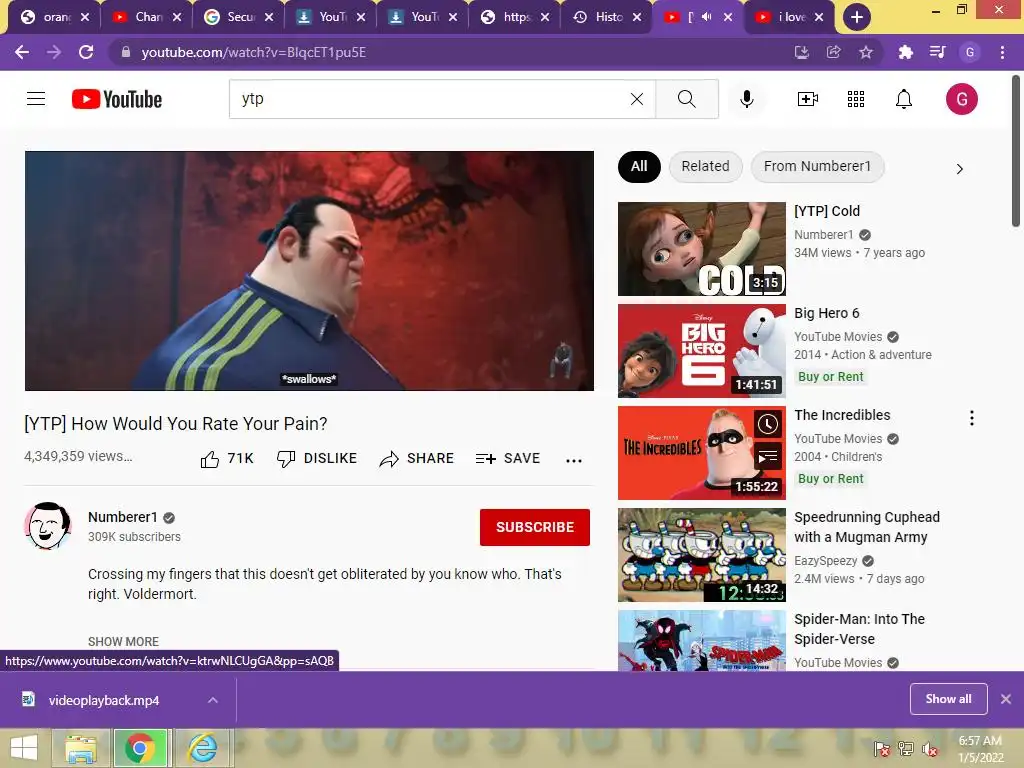1024x768 pixels.
Task: Open Windows Start menu
Action: click(x=24, y=748)
